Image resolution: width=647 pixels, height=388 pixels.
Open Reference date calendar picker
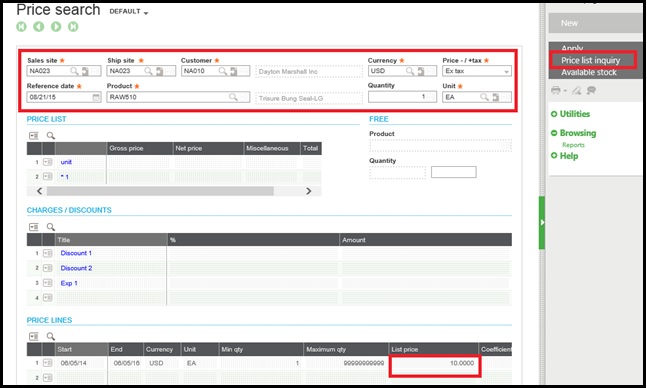pos(96,97)
